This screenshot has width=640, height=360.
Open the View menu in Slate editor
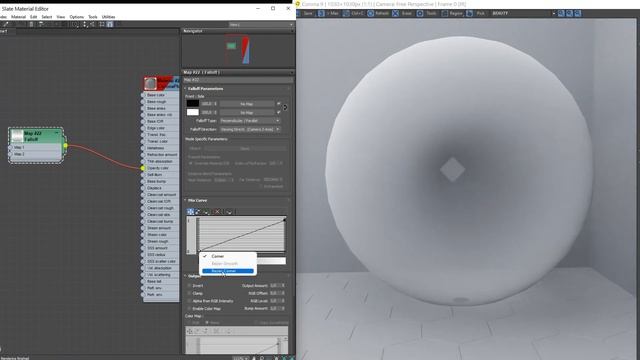61,17
